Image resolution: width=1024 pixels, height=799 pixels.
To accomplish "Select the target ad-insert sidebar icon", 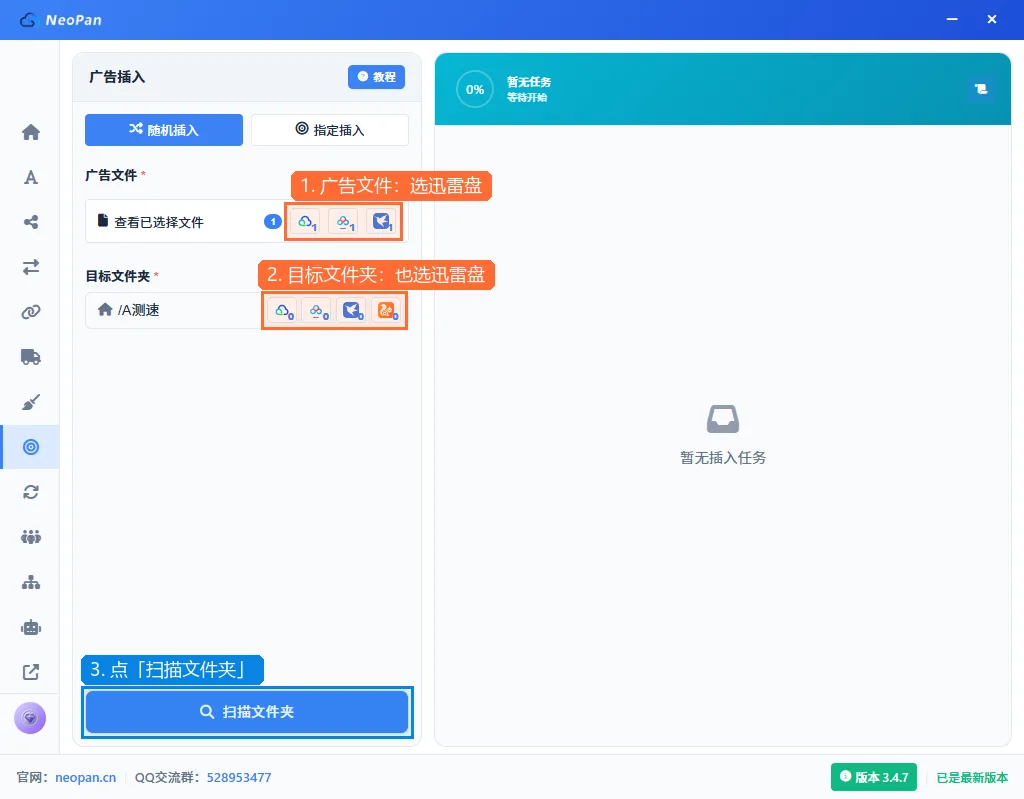I will point(31,447).
